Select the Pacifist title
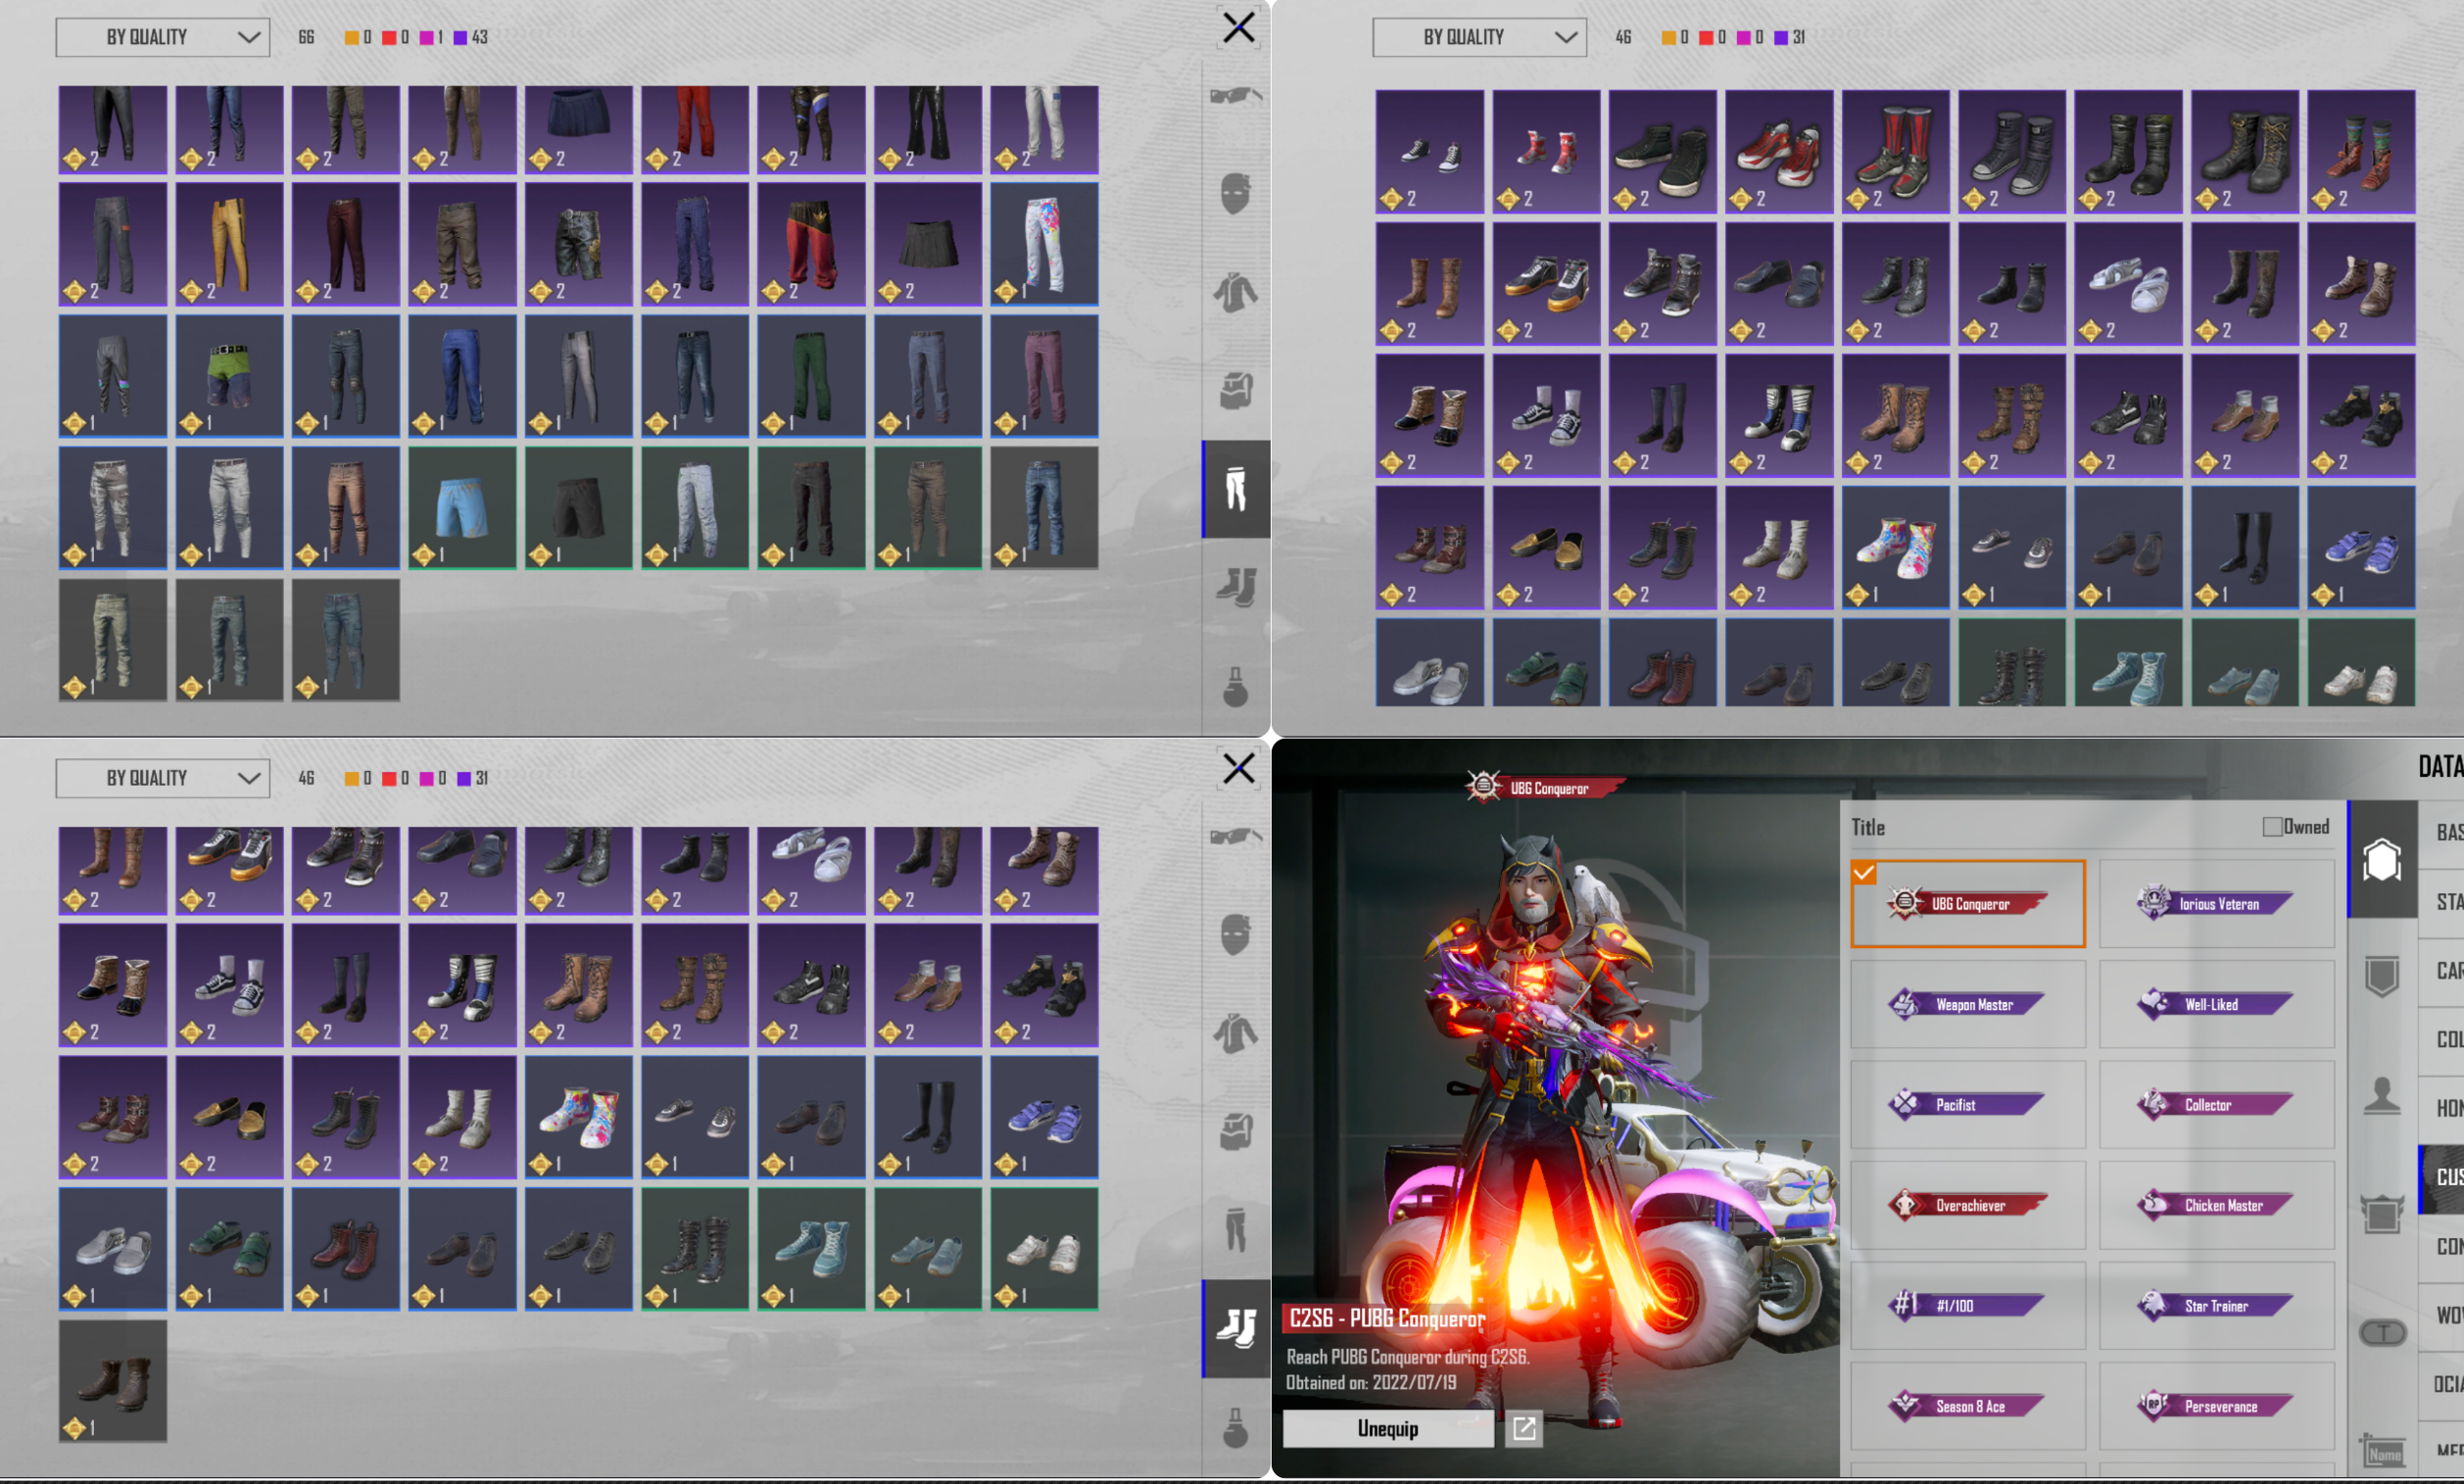The height and width of the screenshot is (1484, 2464). (x=1968, y=1105)
